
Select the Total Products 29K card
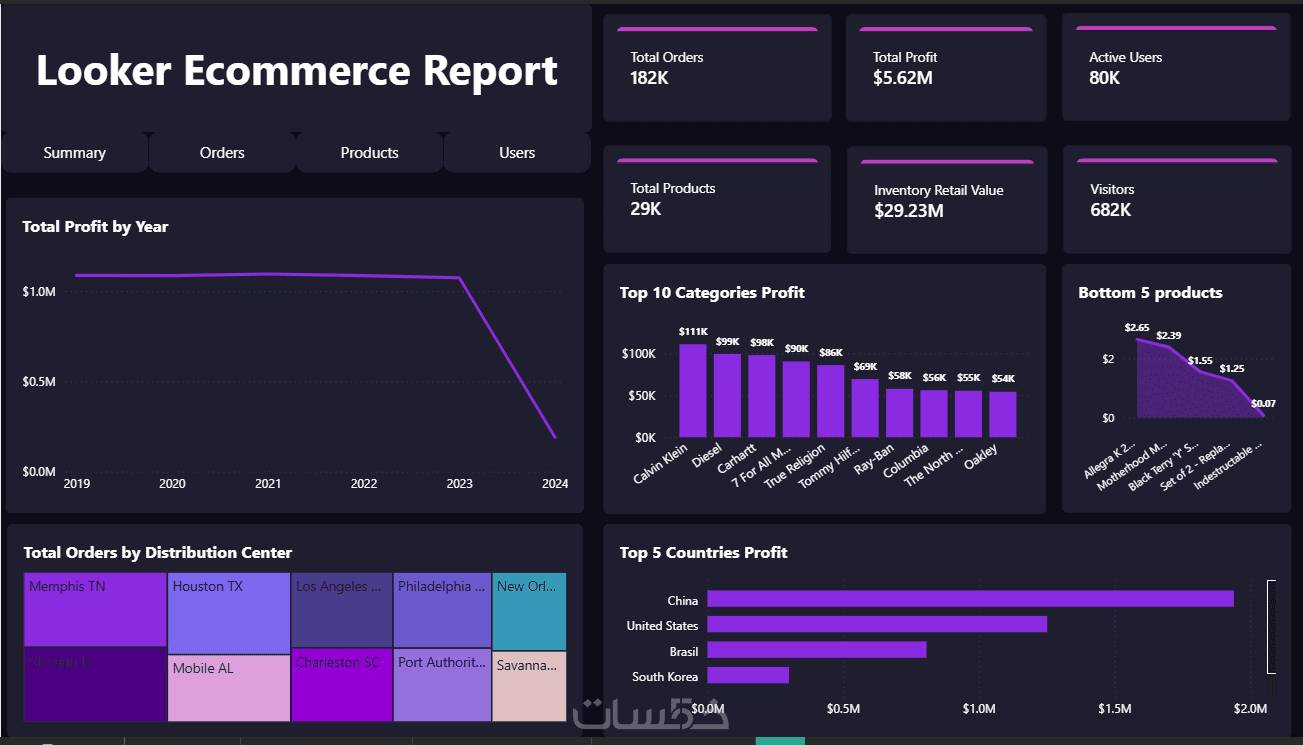(x=717, y=200)
